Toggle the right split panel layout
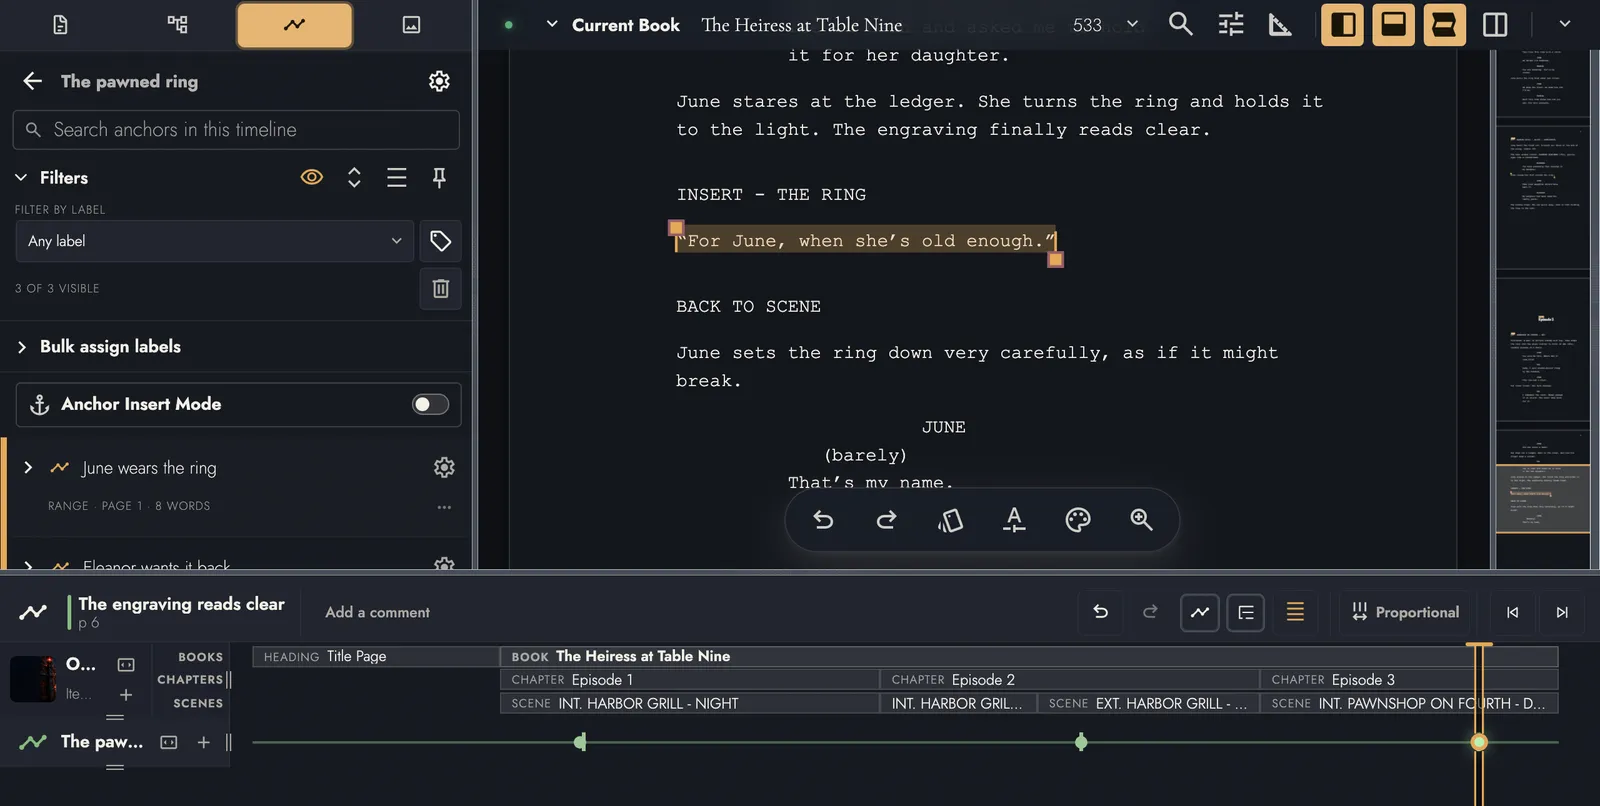The width and height of the screenshot is (1600, 806). (x=1495, y=25)
